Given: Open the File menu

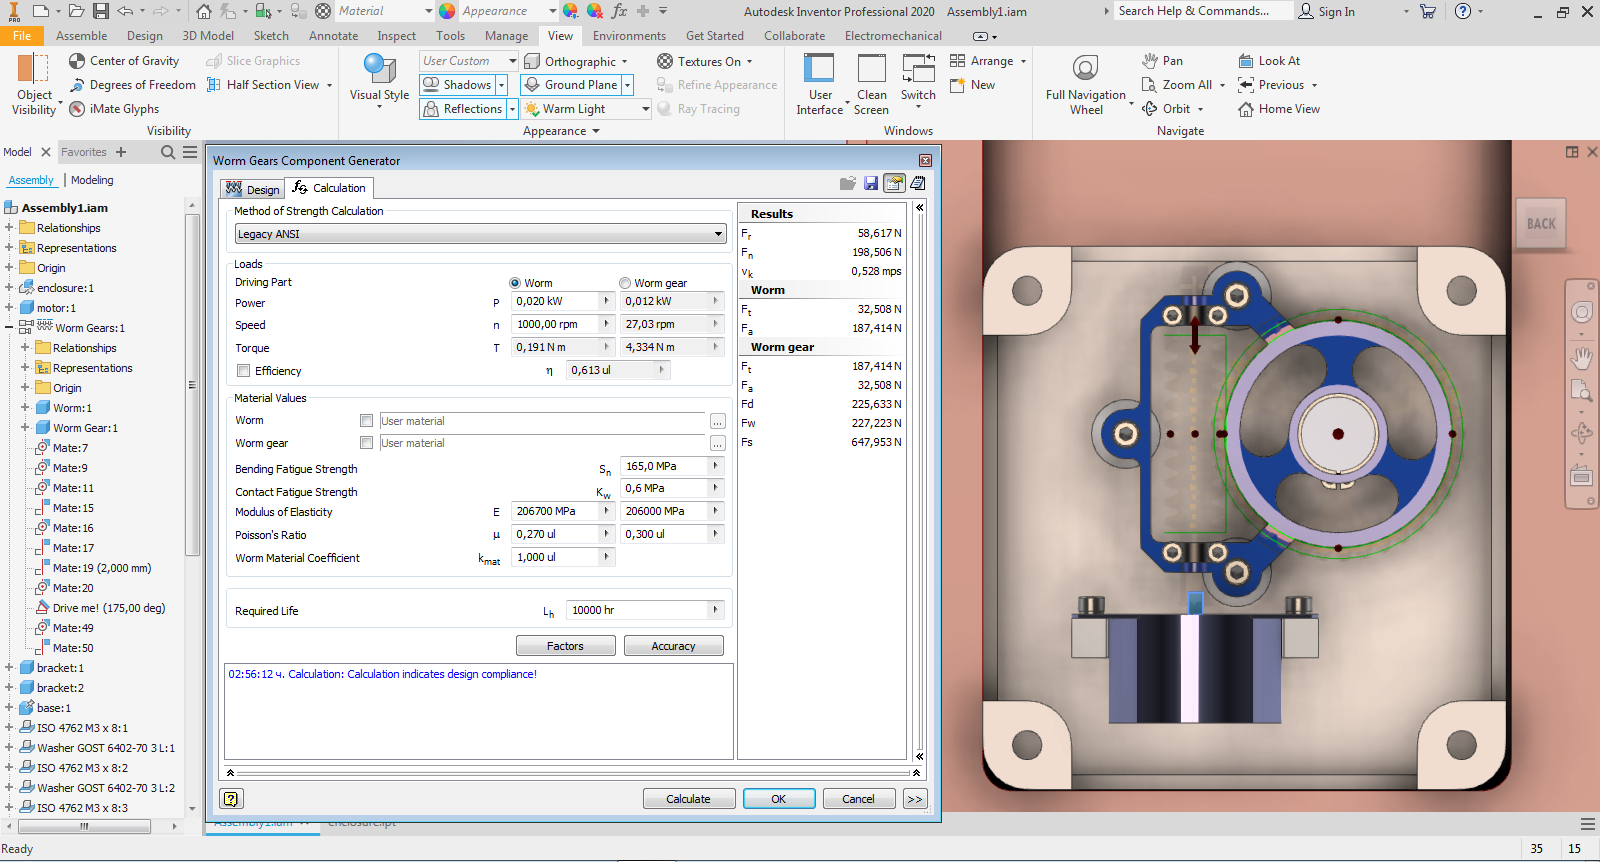Looking at the screenshot, I should (22, 36).
